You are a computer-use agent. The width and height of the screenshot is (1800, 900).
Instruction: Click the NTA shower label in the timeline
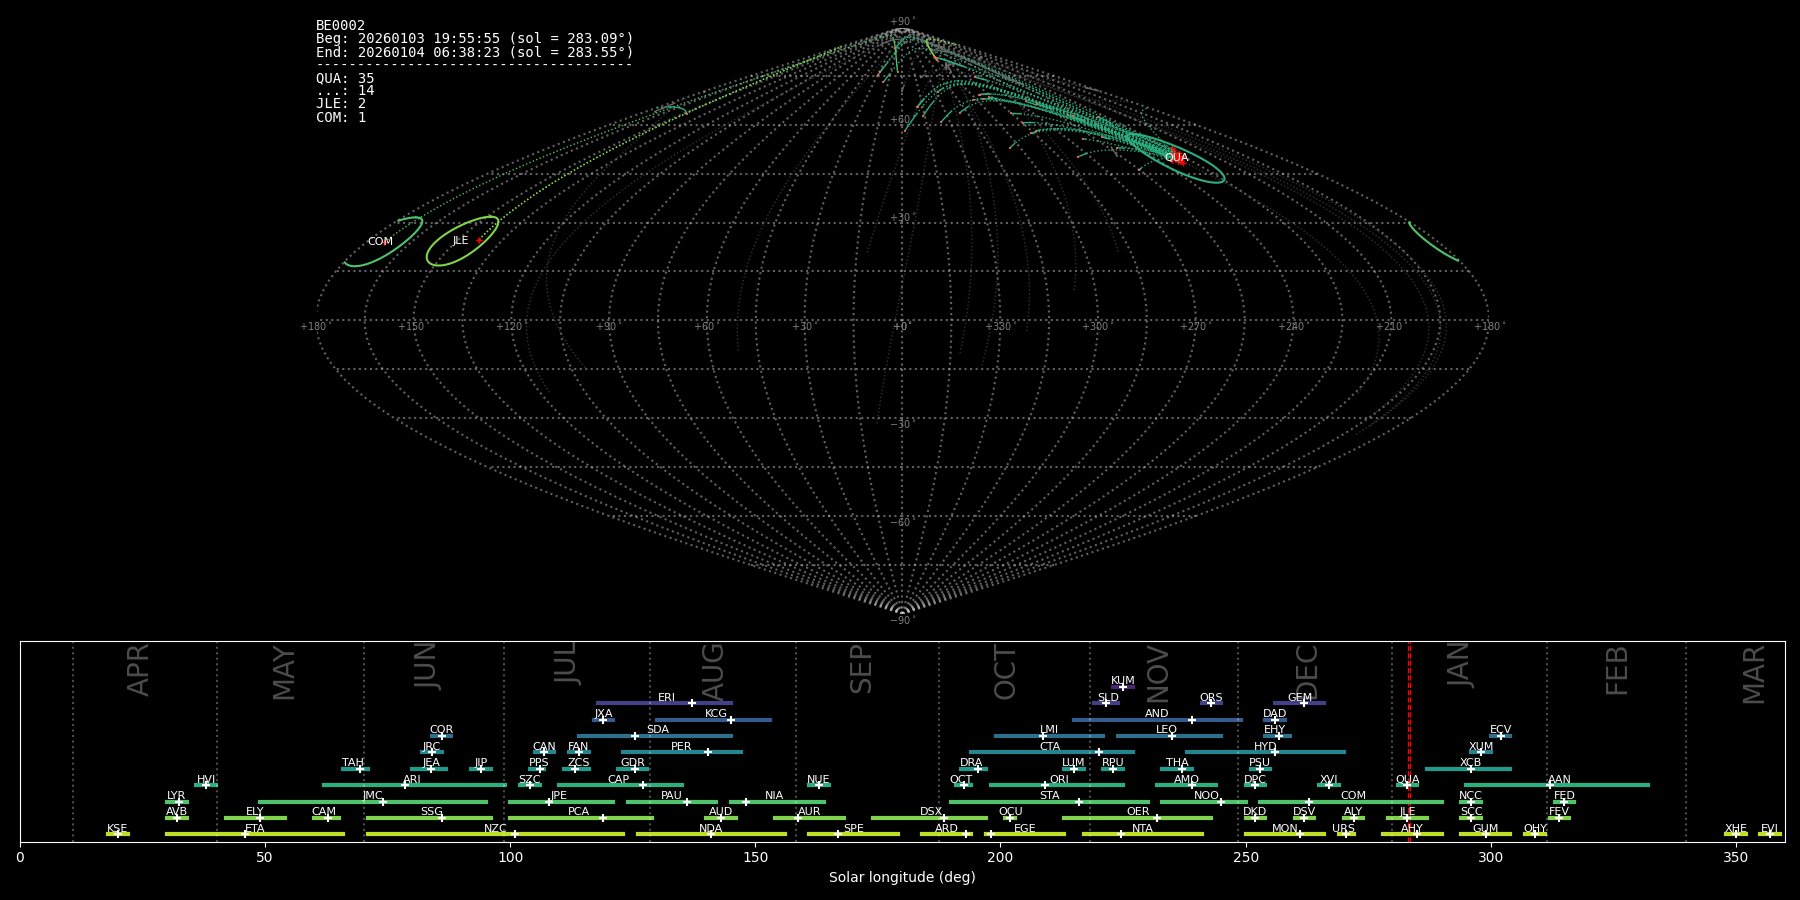[x=1142, y=829]
